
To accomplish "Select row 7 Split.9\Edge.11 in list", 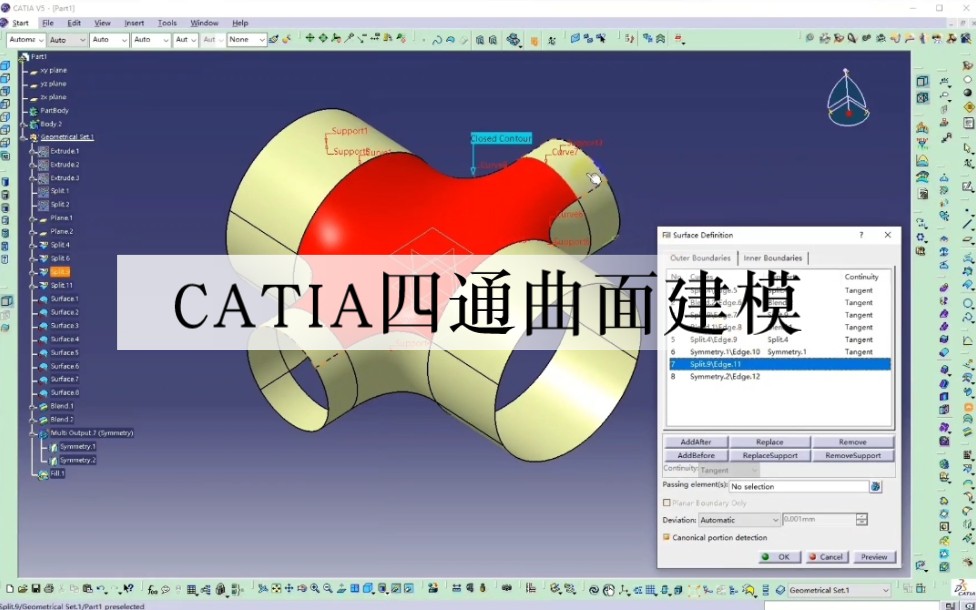I will click(779, 364).
